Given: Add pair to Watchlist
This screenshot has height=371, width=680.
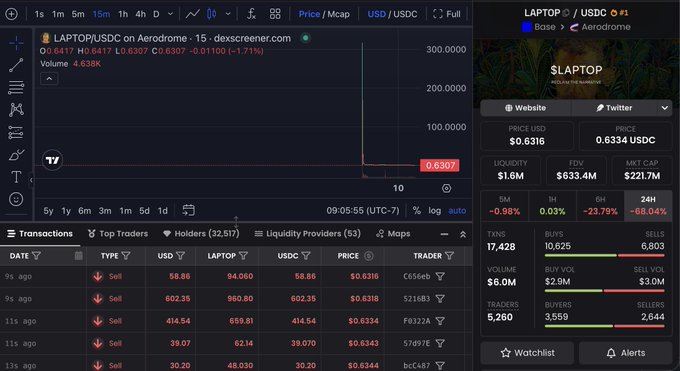Looking at the screenshot, I should click(527, 353).
